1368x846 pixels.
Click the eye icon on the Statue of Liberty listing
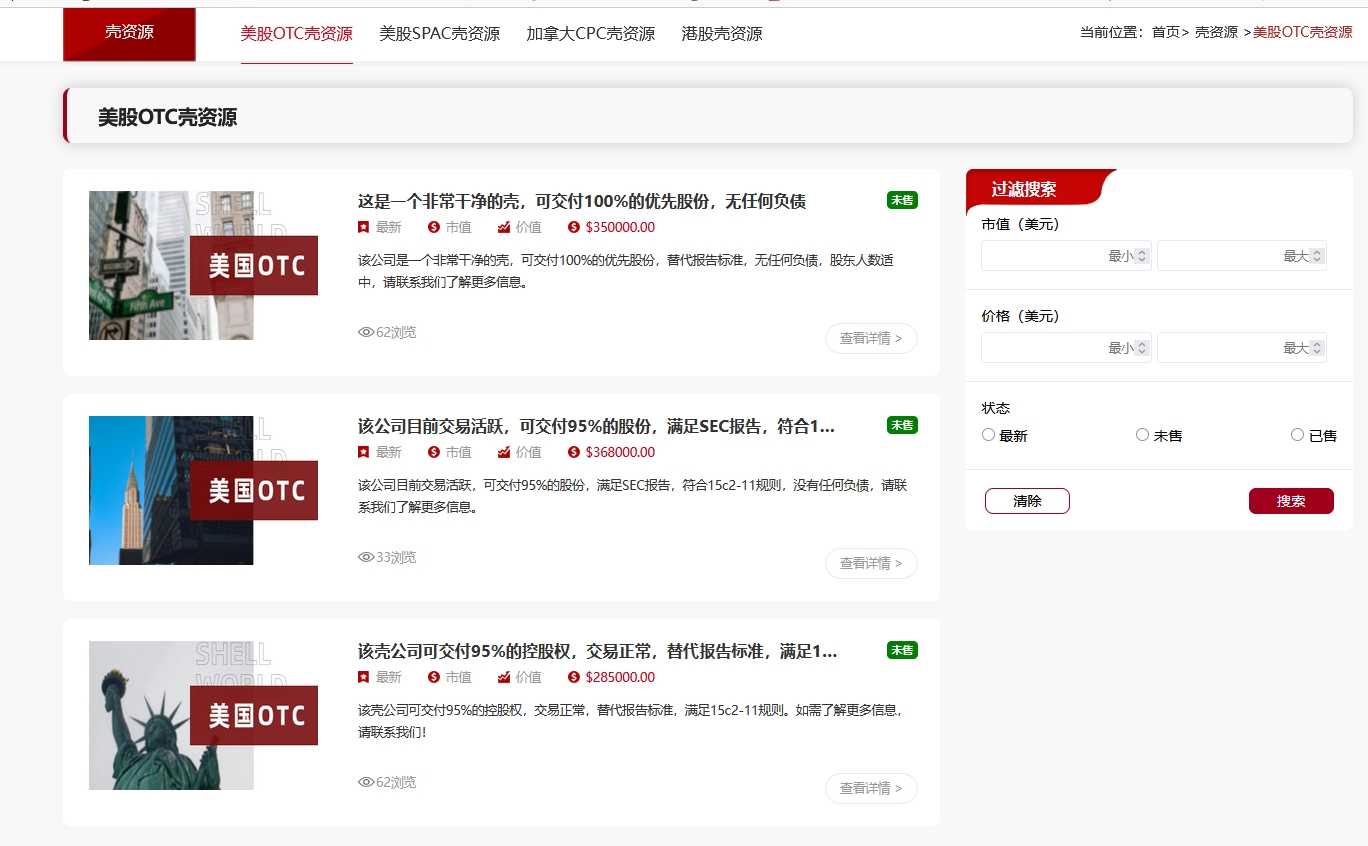pyautogui.click(x=366, y=782)
